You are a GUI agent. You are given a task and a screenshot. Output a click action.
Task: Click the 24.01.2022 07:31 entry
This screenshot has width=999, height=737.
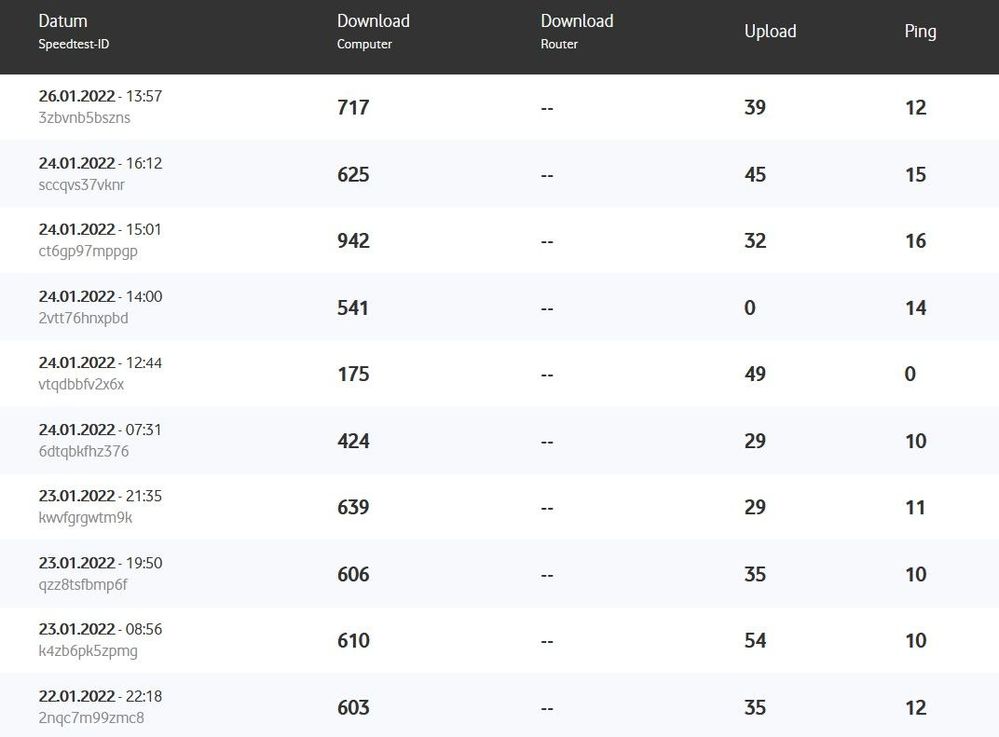[x=100, y=429]
